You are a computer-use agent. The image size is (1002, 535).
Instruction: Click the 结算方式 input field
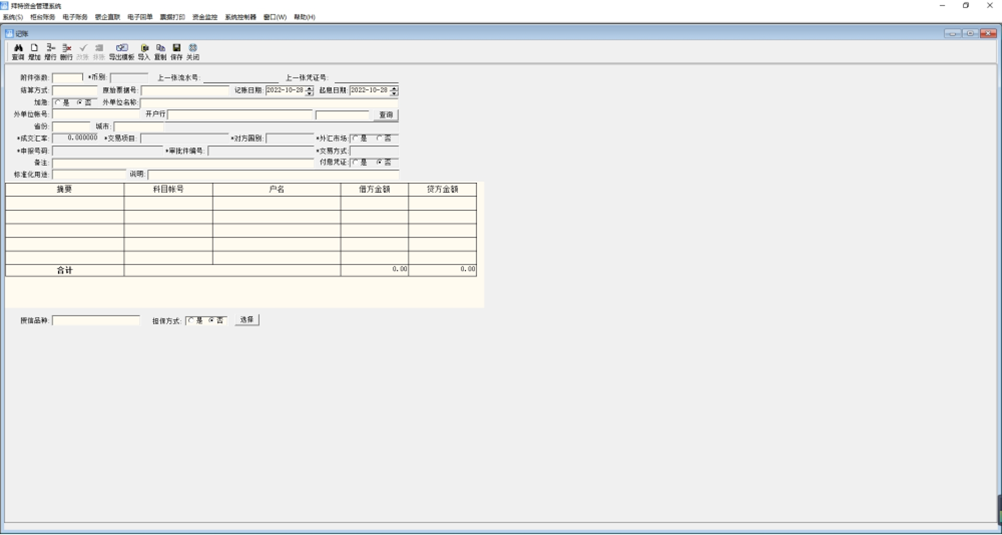click(75, 90)
